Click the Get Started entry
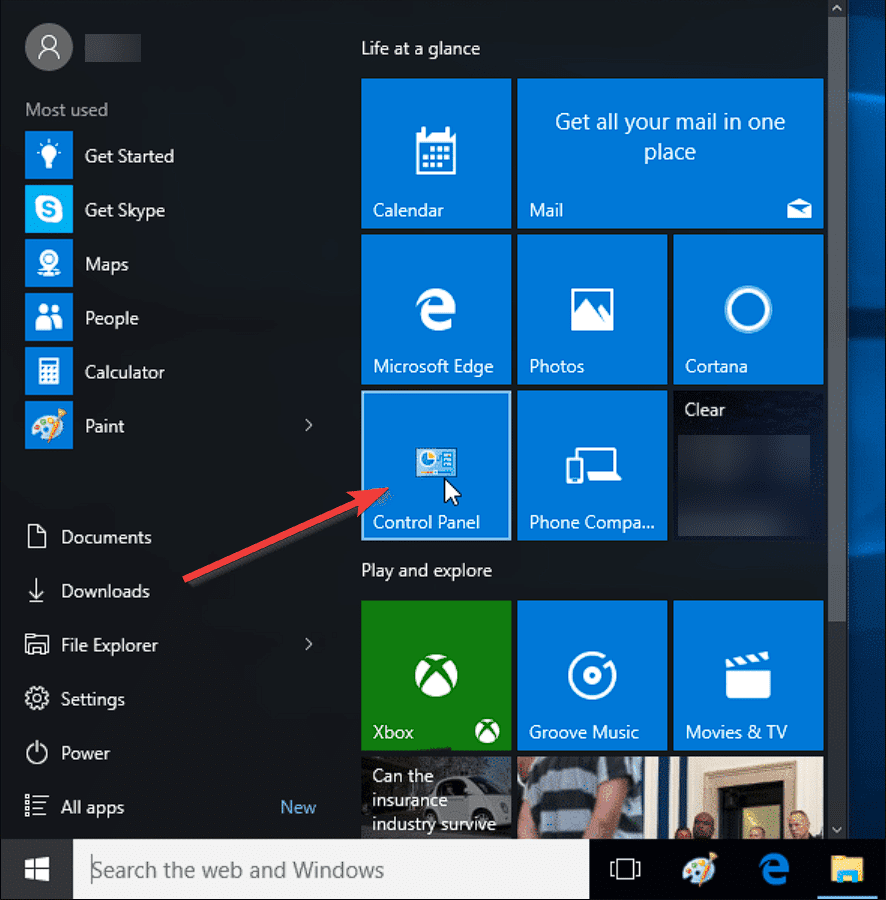Image resolution: width=886 pixels, height=900 pixels. pyautogui.click(x=129, y=156)
